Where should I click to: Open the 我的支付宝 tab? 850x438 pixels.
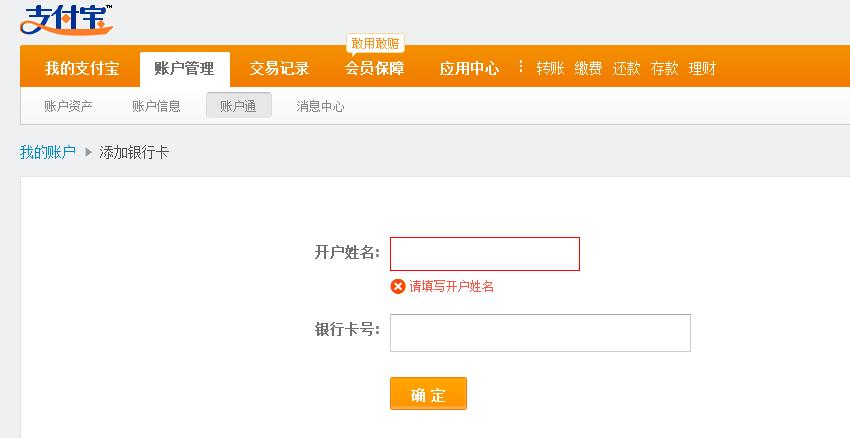click(x=82, y=68)
